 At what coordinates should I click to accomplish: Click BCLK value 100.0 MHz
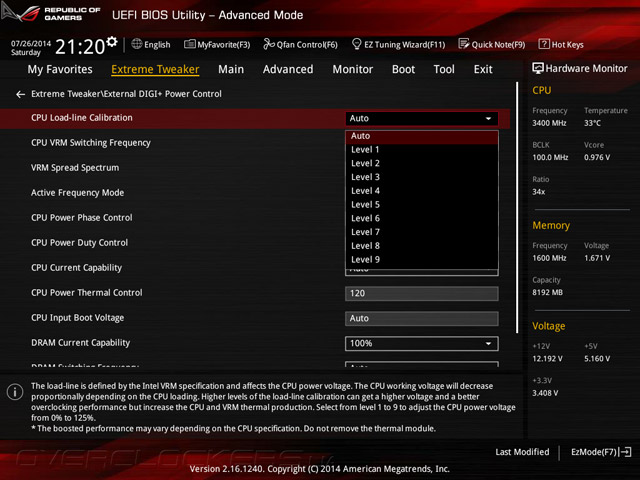(550, 157)
